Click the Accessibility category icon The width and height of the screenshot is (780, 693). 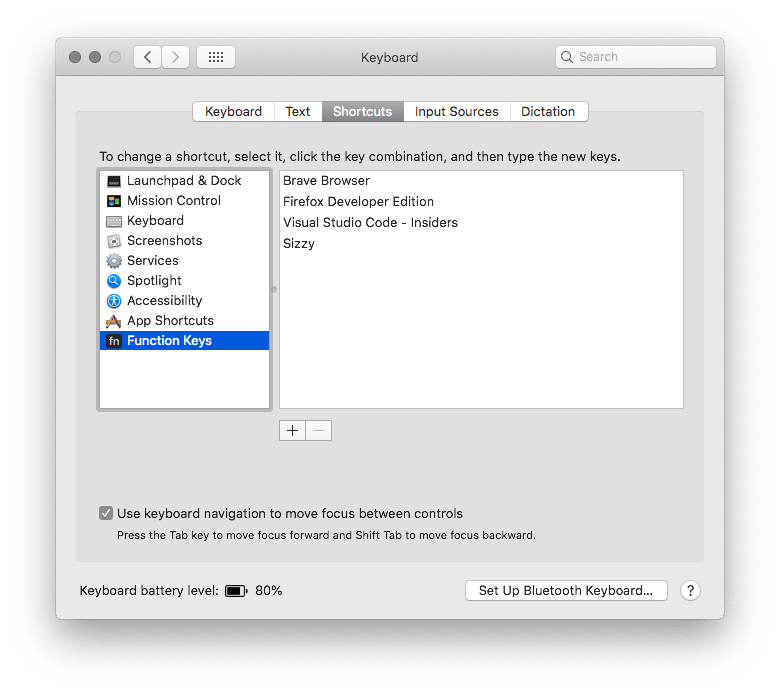click(x=114, y=300)
